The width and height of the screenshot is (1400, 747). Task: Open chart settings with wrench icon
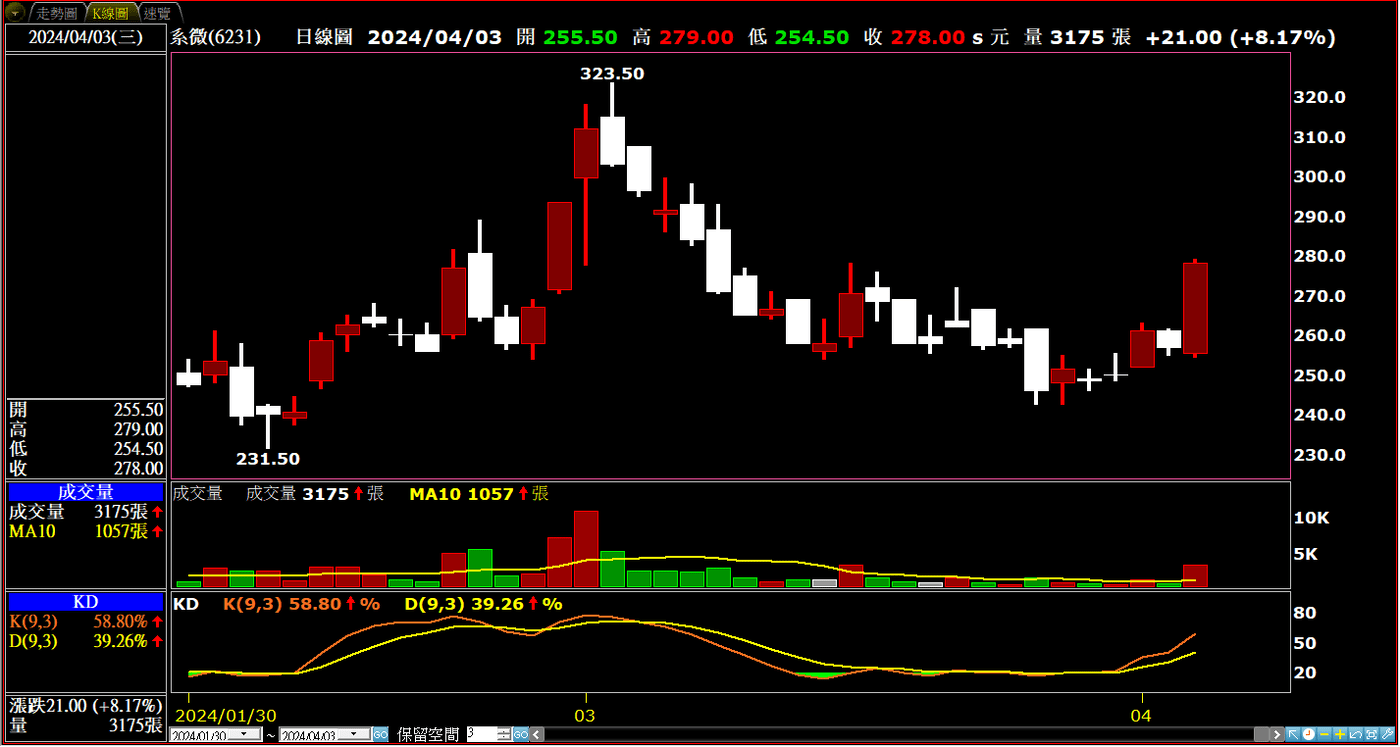[1387, 734]
